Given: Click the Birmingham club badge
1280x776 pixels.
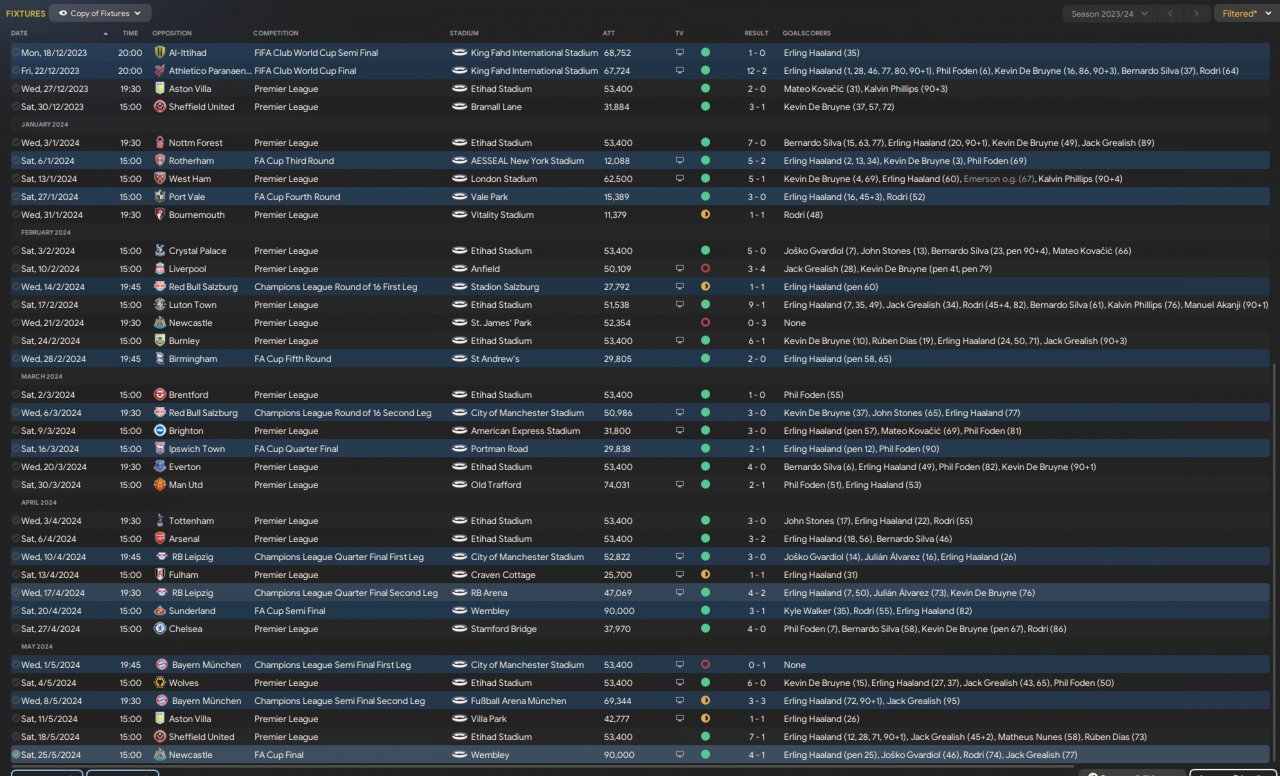Looking at the screenshot, I should (160, 358).
